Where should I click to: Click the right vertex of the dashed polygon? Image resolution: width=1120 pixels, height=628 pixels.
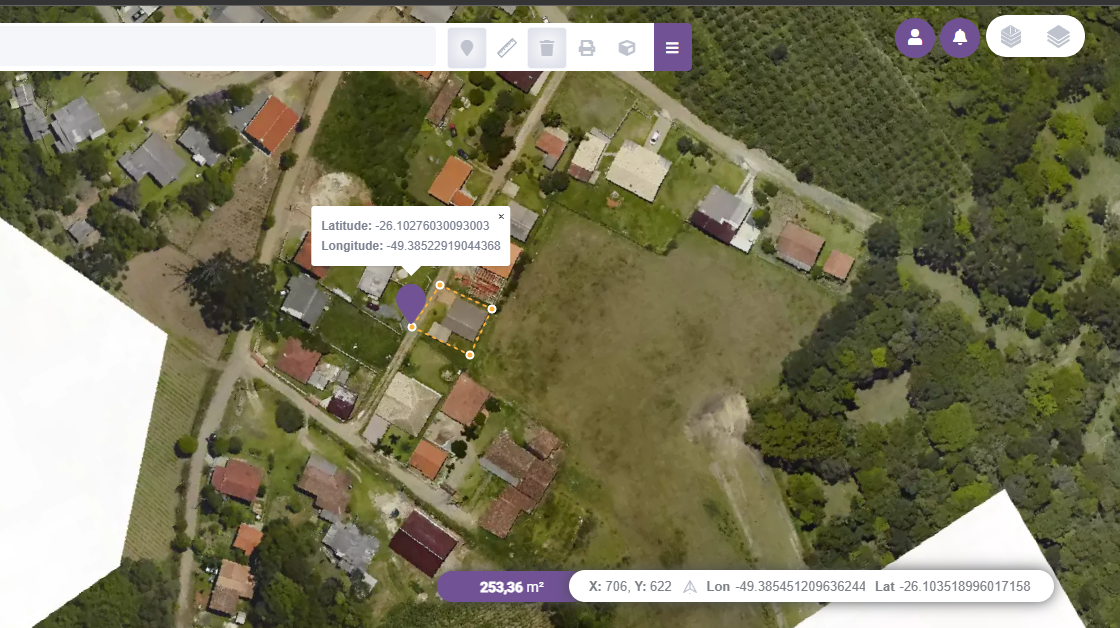492,309
